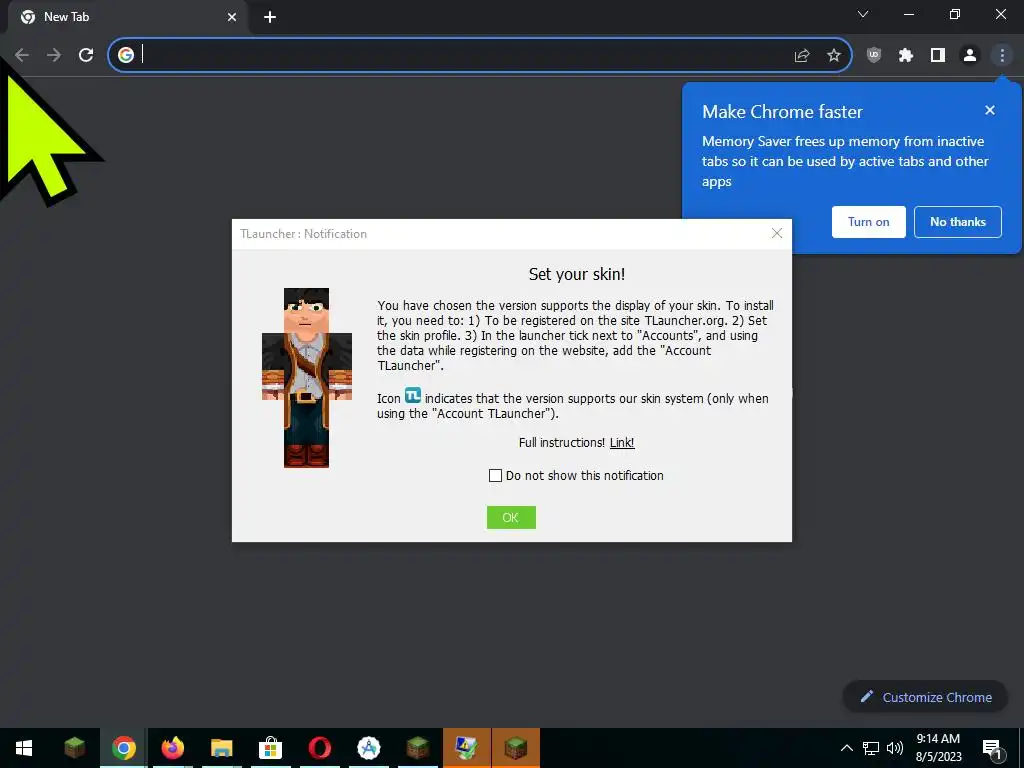The width and height of the screenshot is (1024, 768).
Task: Open the tab search chevron in the title bar
Action: (863, 14)
